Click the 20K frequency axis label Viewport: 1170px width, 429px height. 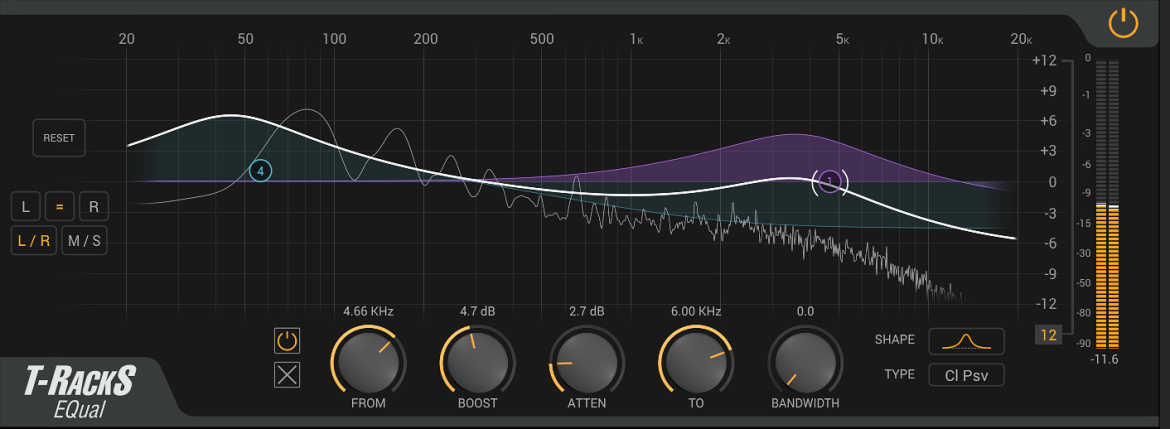pos(1022,40)
